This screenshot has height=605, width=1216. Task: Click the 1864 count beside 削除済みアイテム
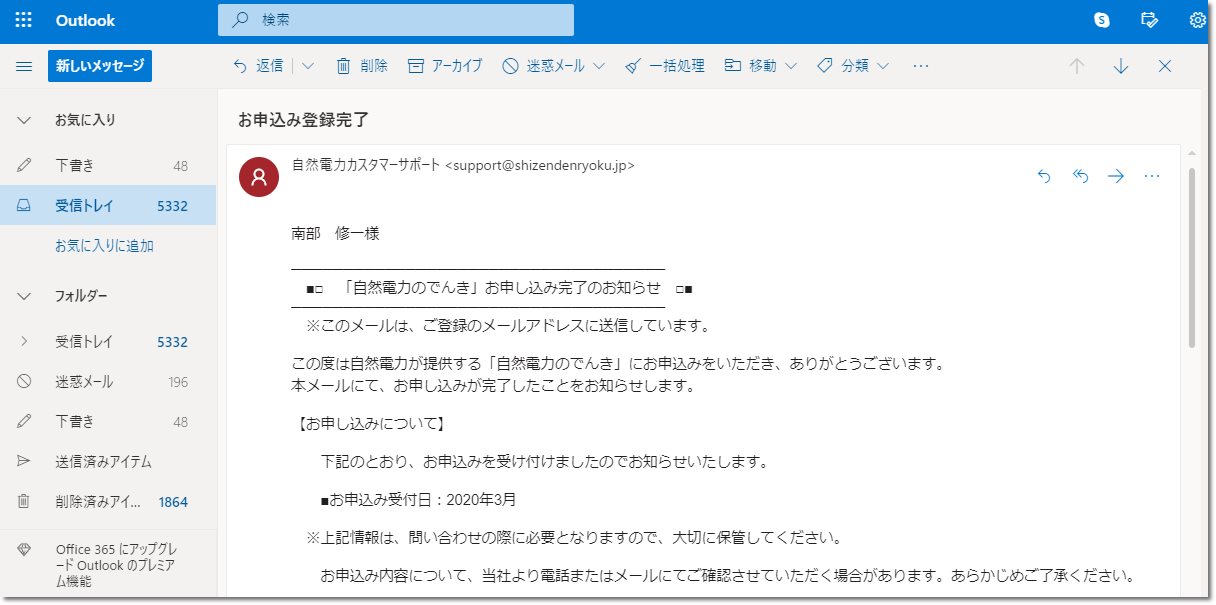173,502
